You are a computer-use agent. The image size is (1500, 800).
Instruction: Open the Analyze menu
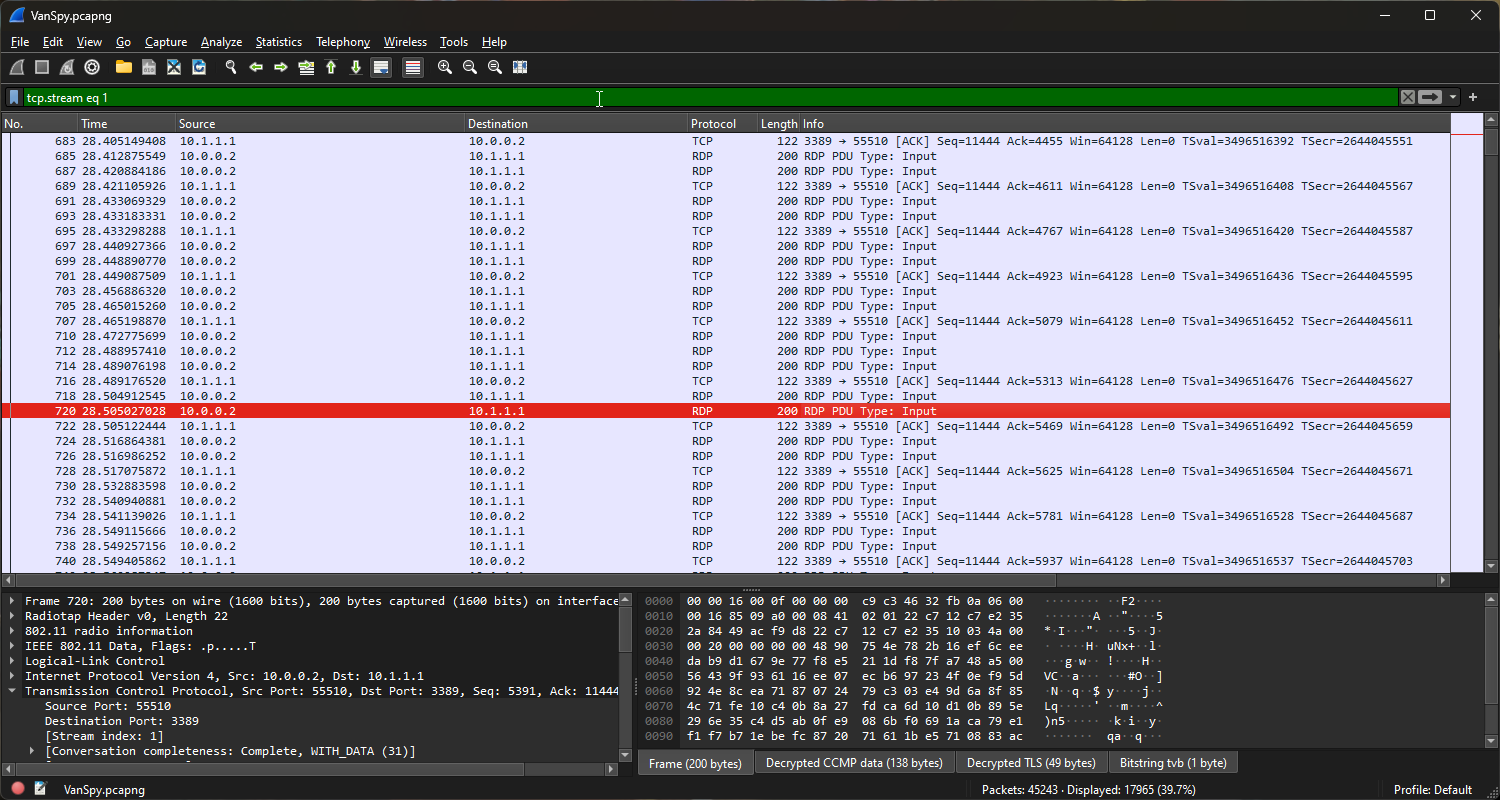[221, 42]
